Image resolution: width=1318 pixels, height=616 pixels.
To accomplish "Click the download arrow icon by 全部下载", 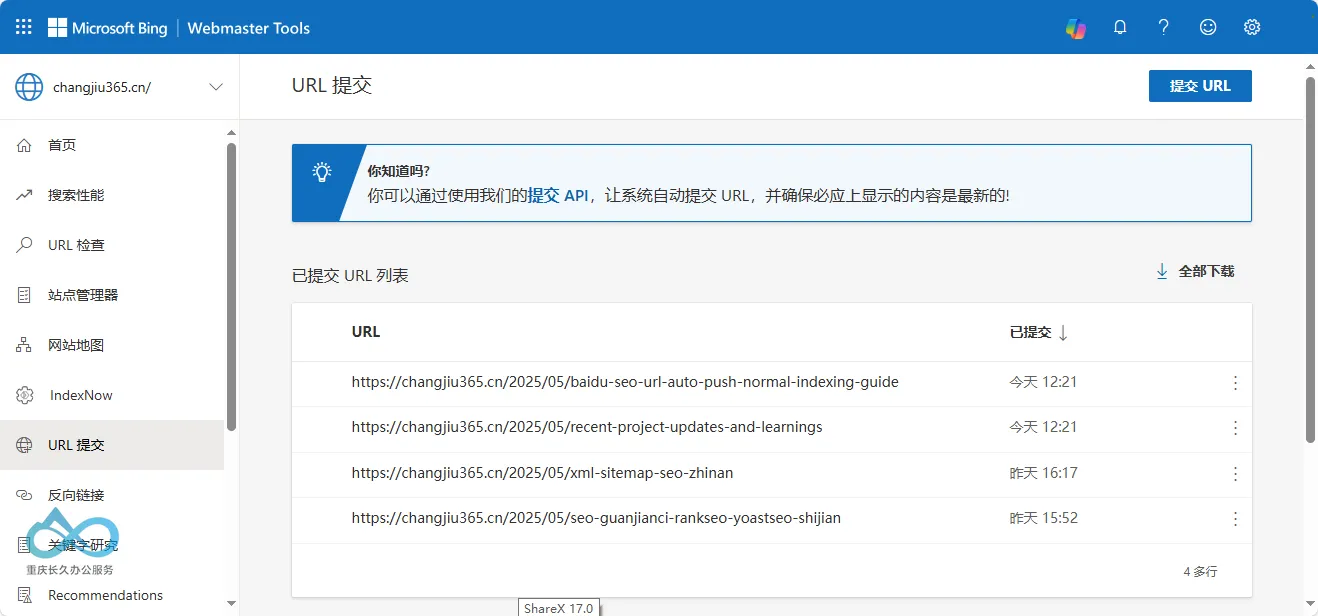I will click(1162, 271).
